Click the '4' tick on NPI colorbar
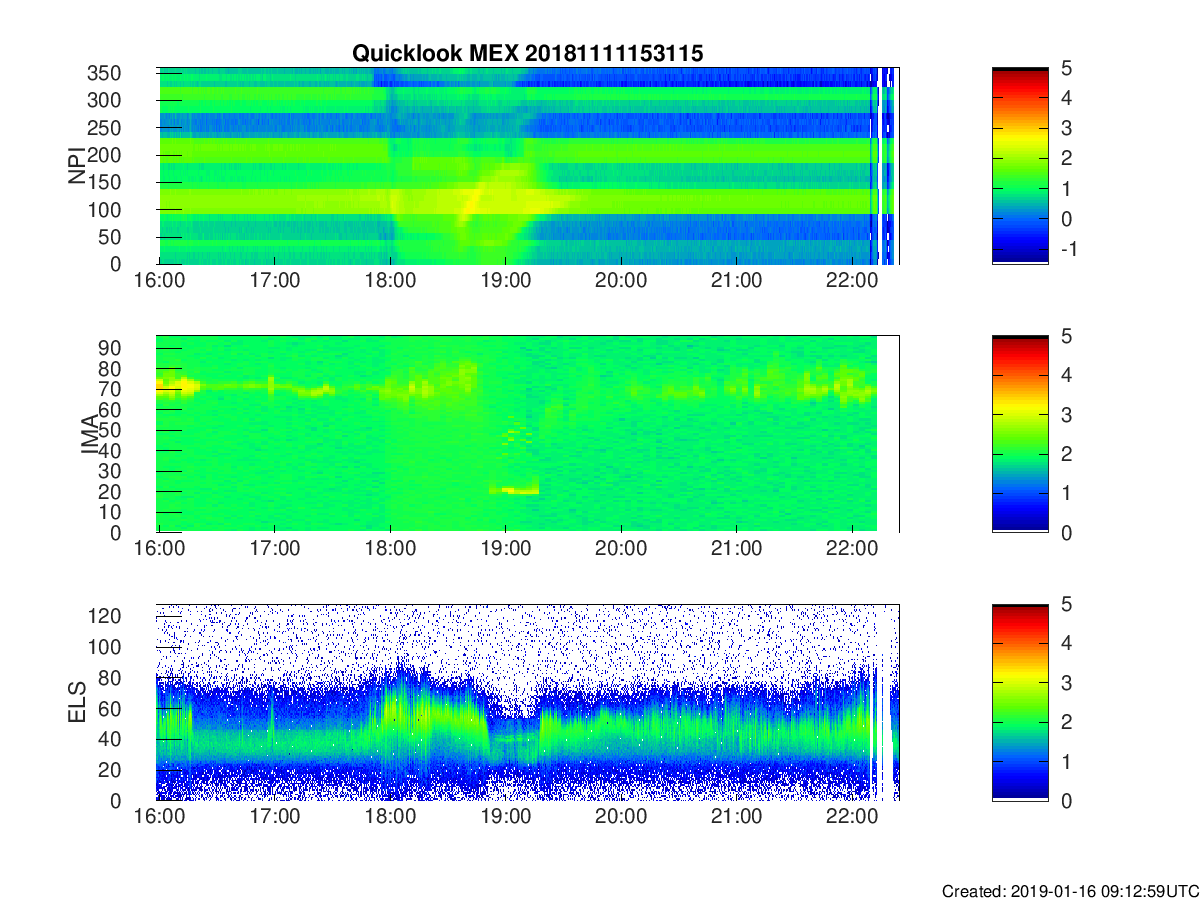 pos(1065,98)
